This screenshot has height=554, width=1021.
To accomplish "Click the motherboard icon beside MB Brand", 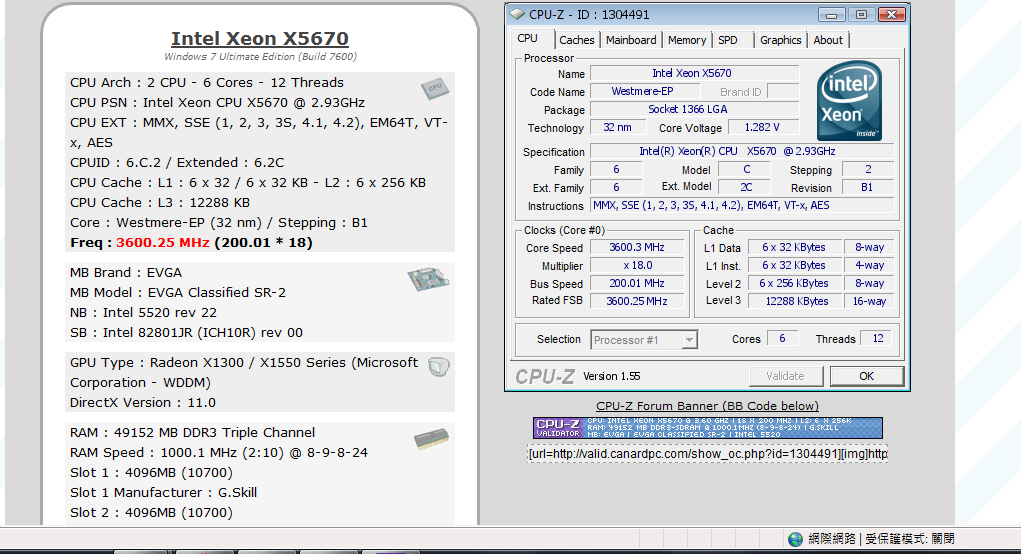I will tap(428, 279).
